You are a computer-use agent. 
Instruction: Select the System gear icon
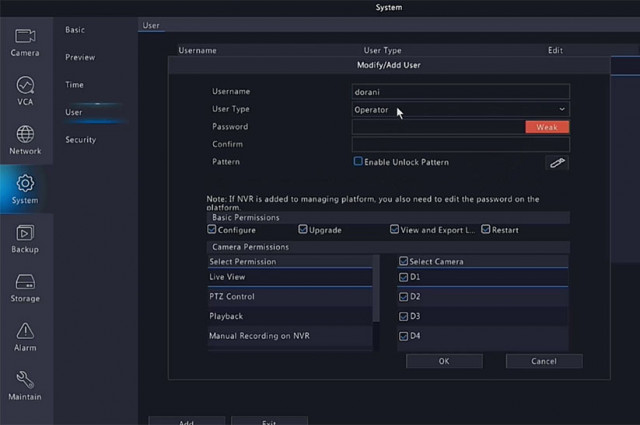[25, 183]
